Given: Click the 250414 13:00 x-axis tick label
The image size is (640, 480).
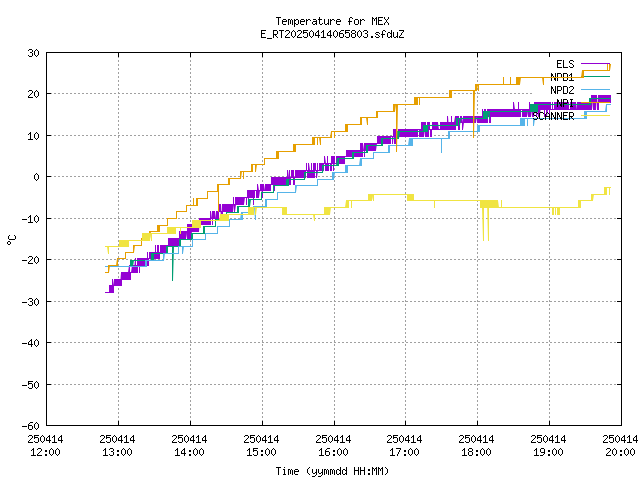Looking at the screenshot, I should pyautogui.click(x=118, y=445).
